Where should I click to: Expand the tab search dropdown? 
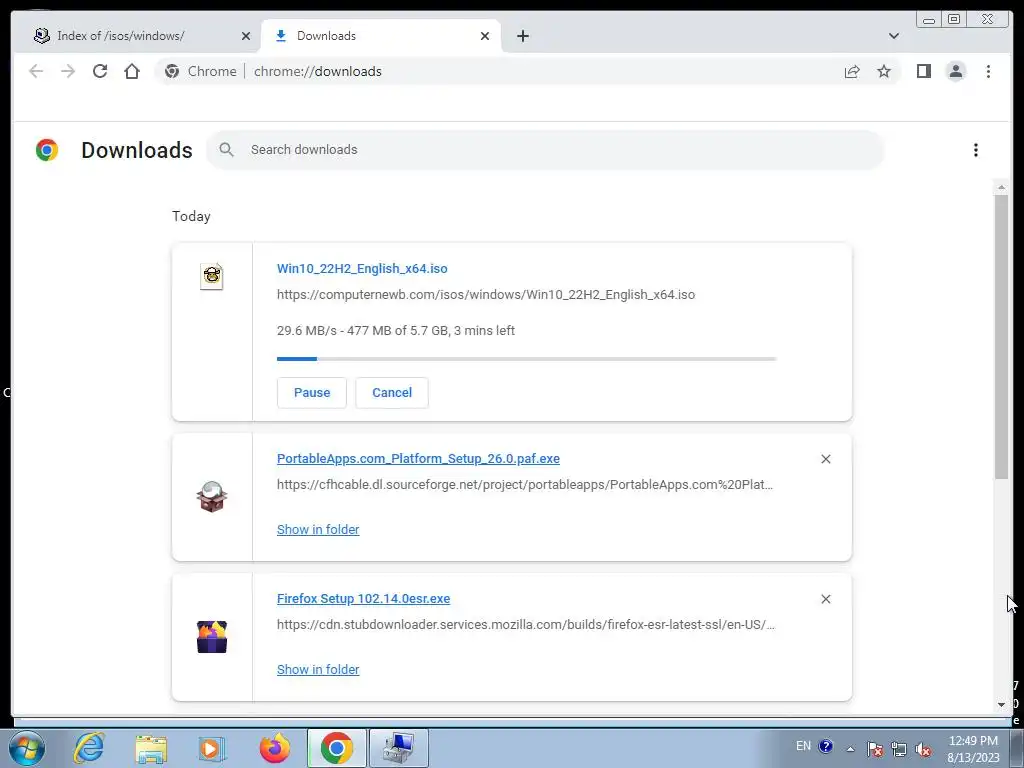click(x=893, y=36)
